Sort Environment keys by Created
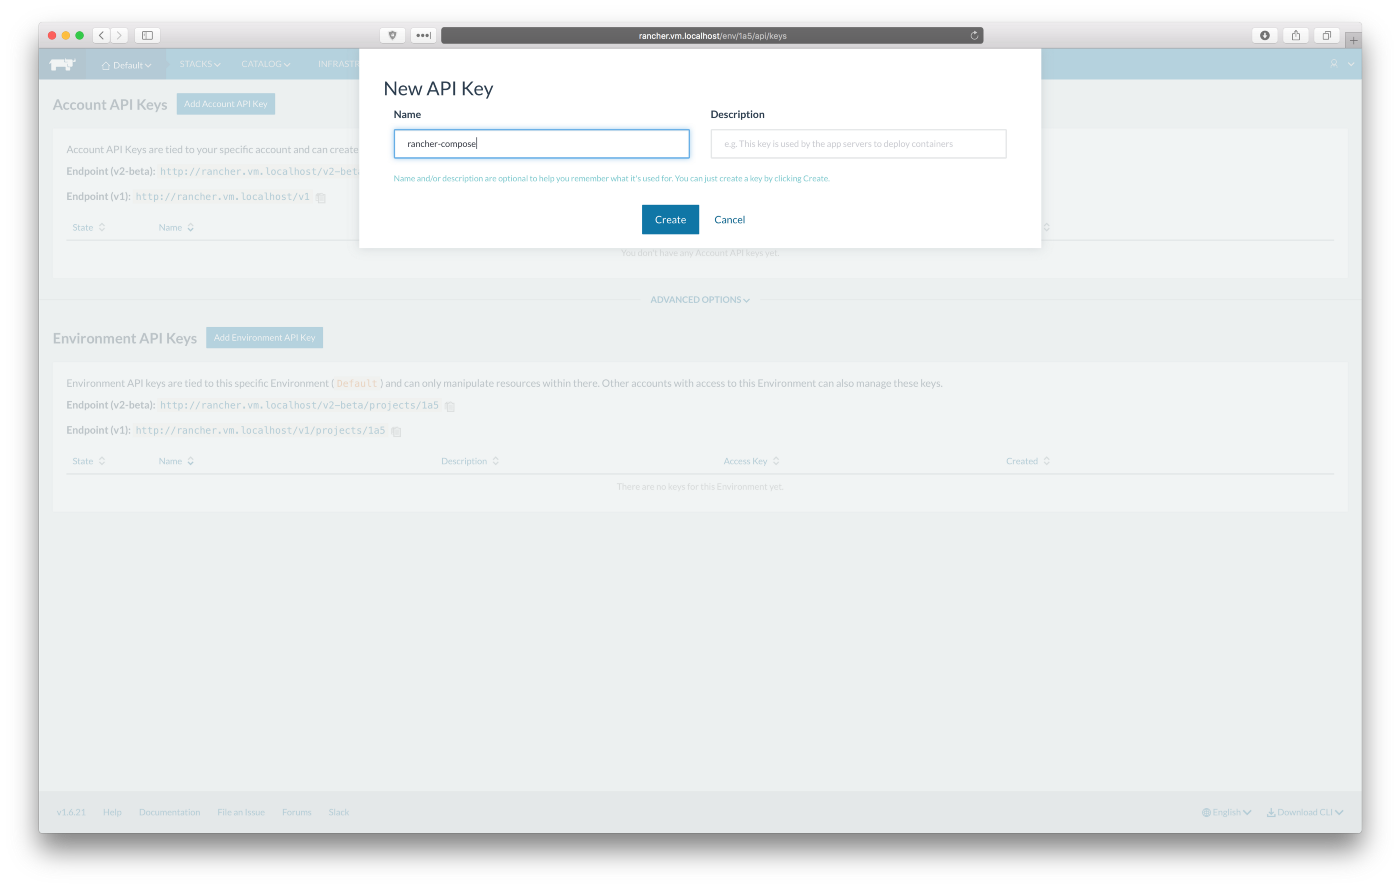 click(1028, 461)
